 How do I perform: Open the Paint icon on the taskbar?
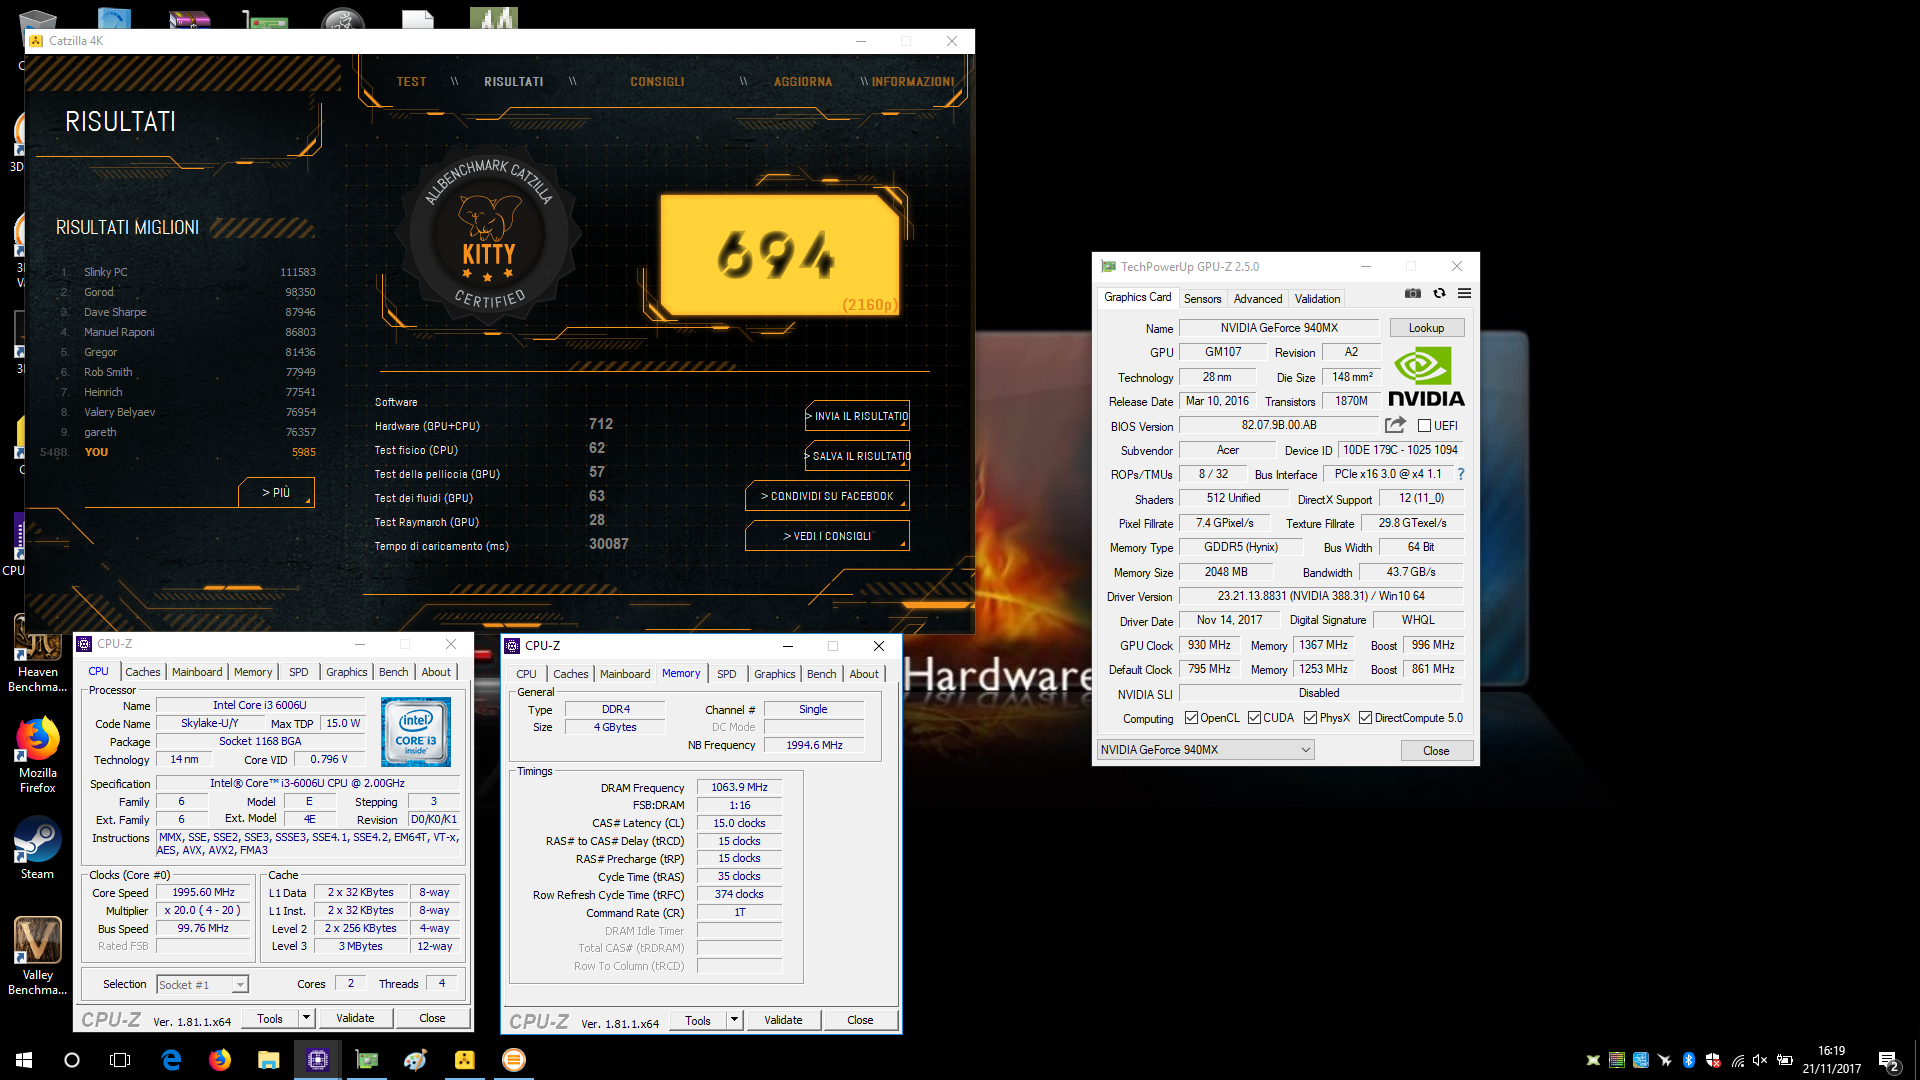tap(416, 1060)
